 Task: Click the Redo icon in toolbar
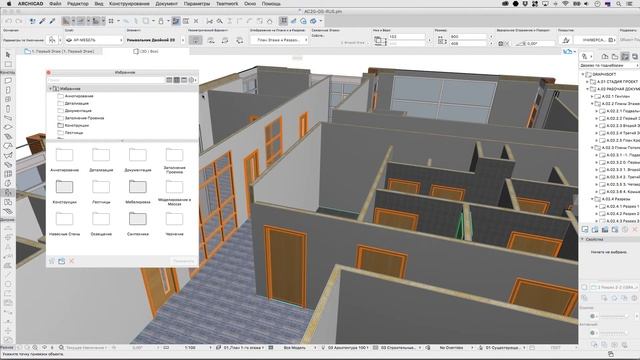click(18, 21)
